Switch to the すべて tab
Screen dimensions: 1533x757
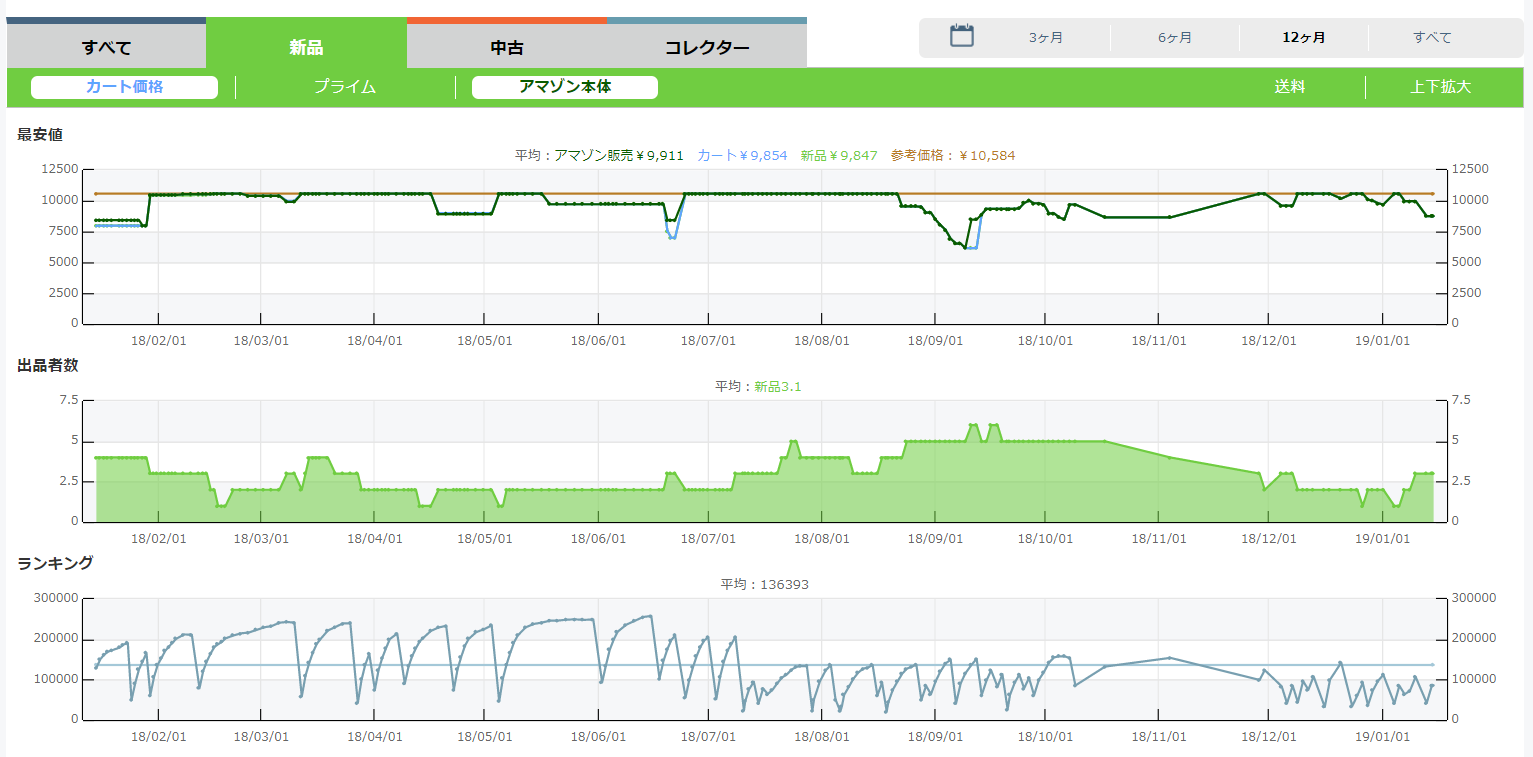[106, 47]
